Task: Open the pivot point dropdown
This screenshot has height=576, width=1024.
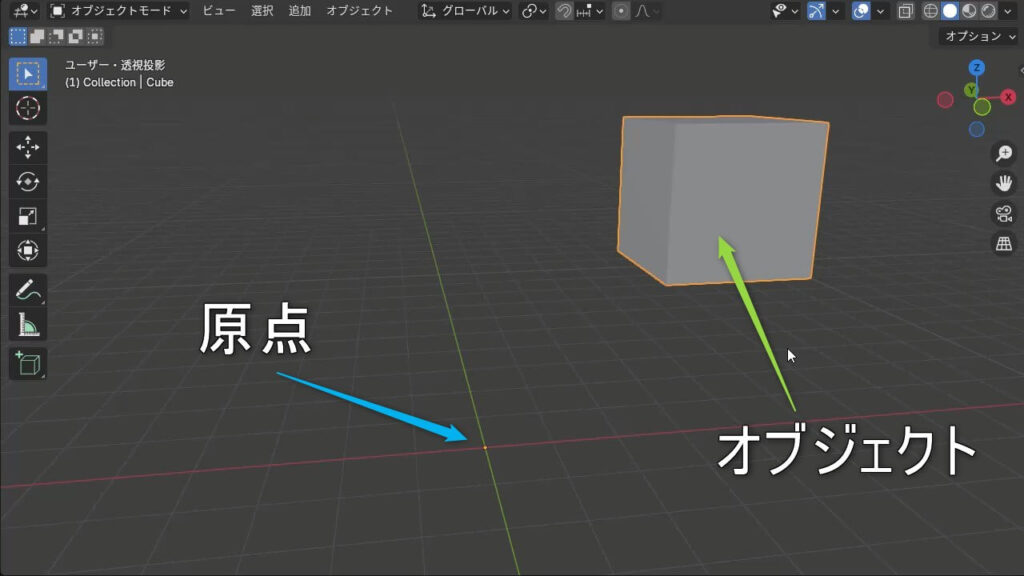Action: tap(534, 11)
